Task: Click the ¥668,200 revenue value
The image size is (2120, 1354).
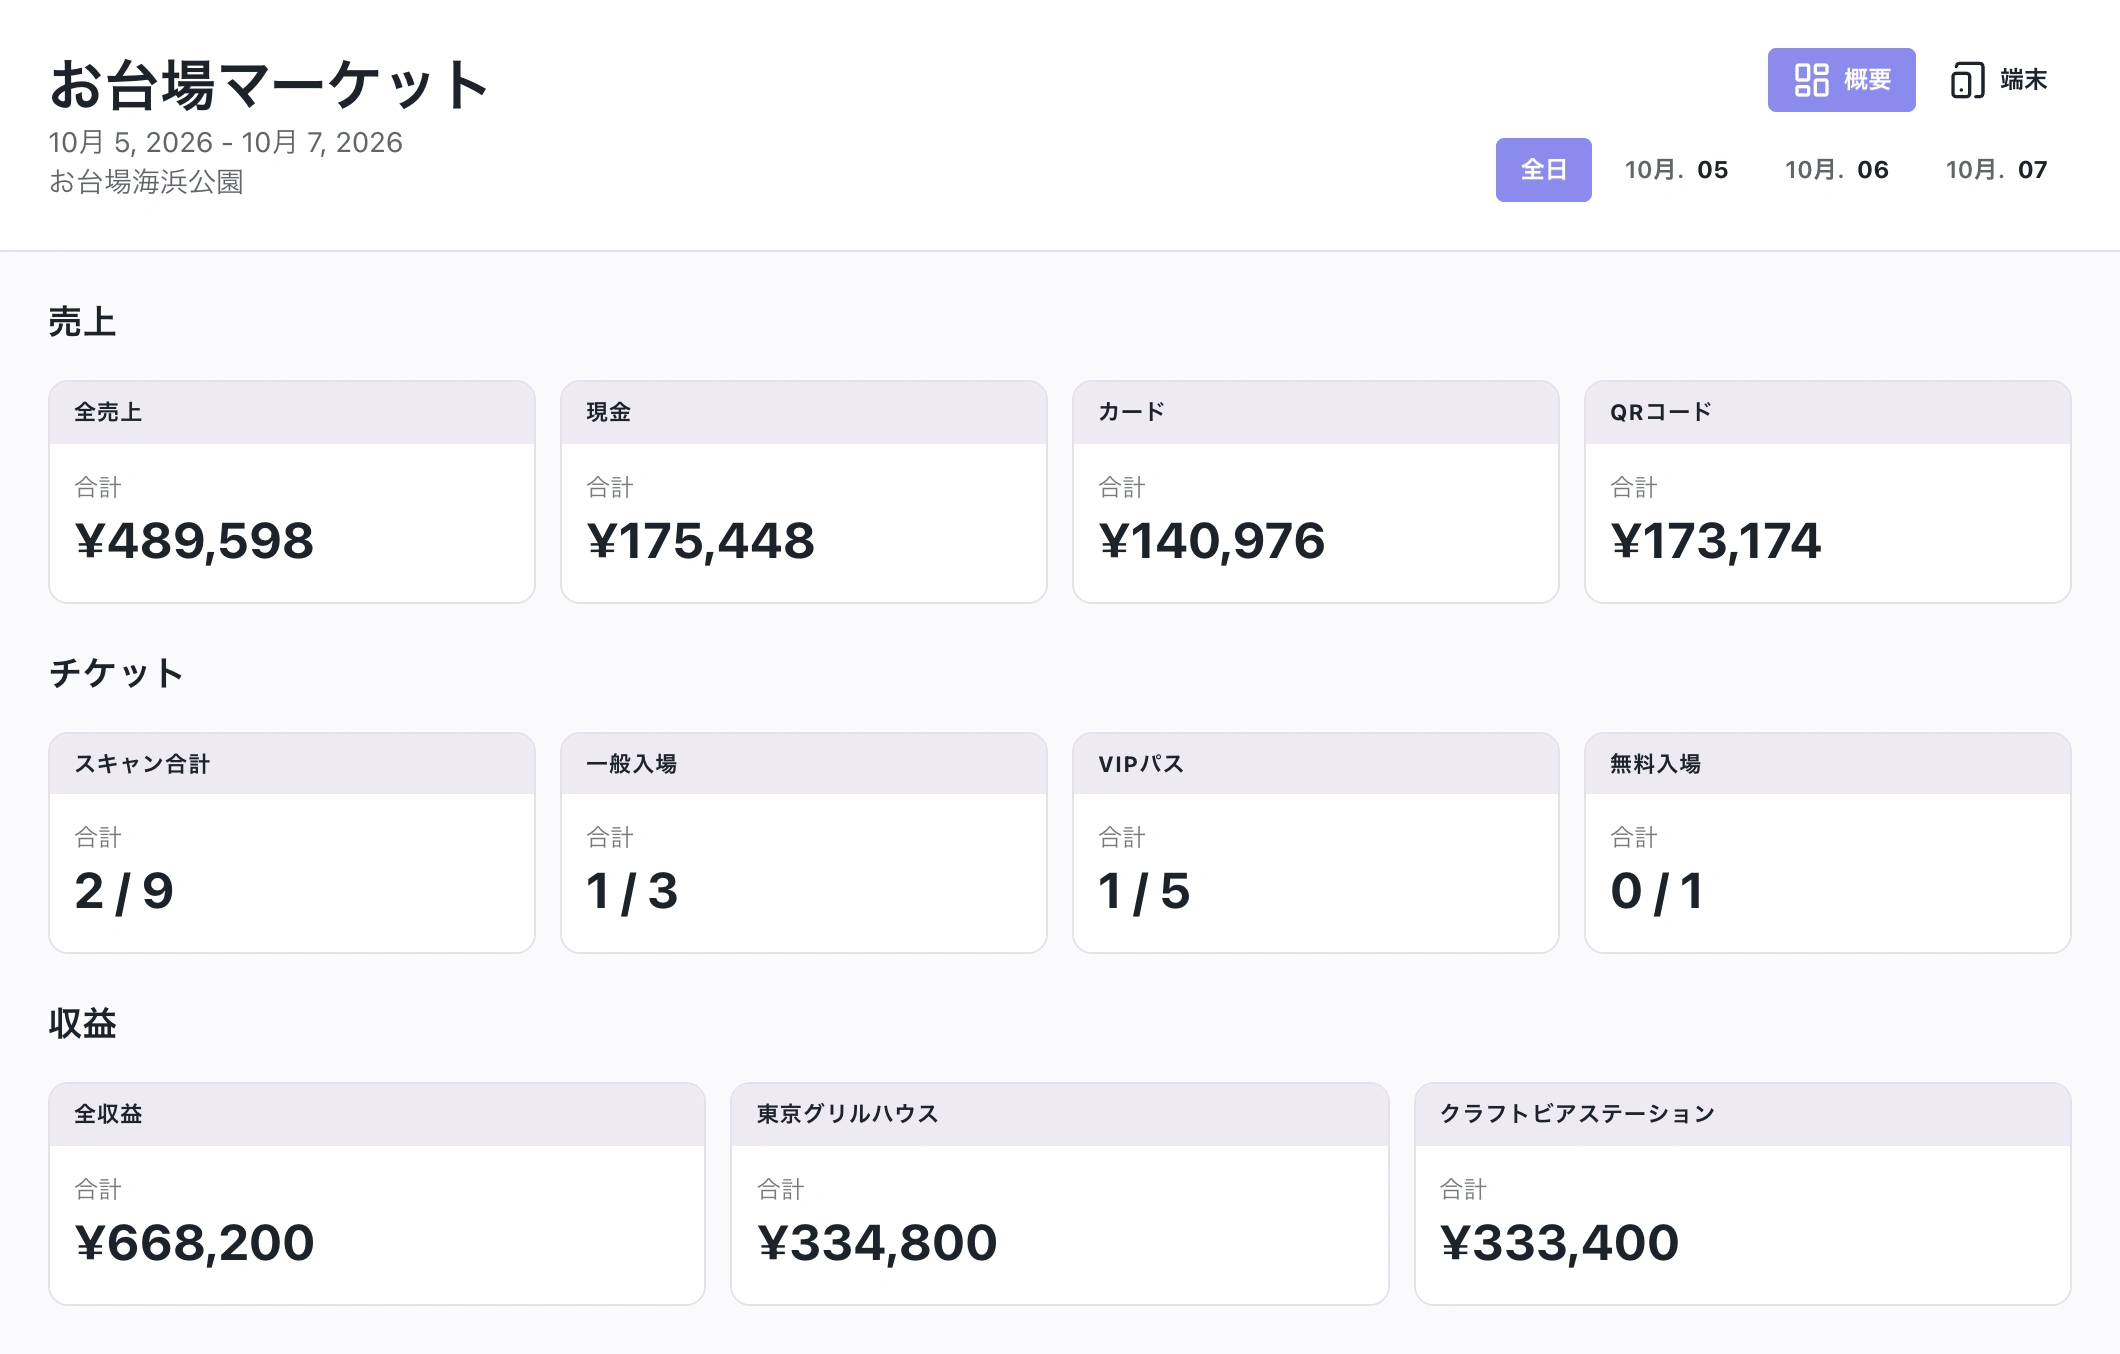Action: (x=194, y=1243)
